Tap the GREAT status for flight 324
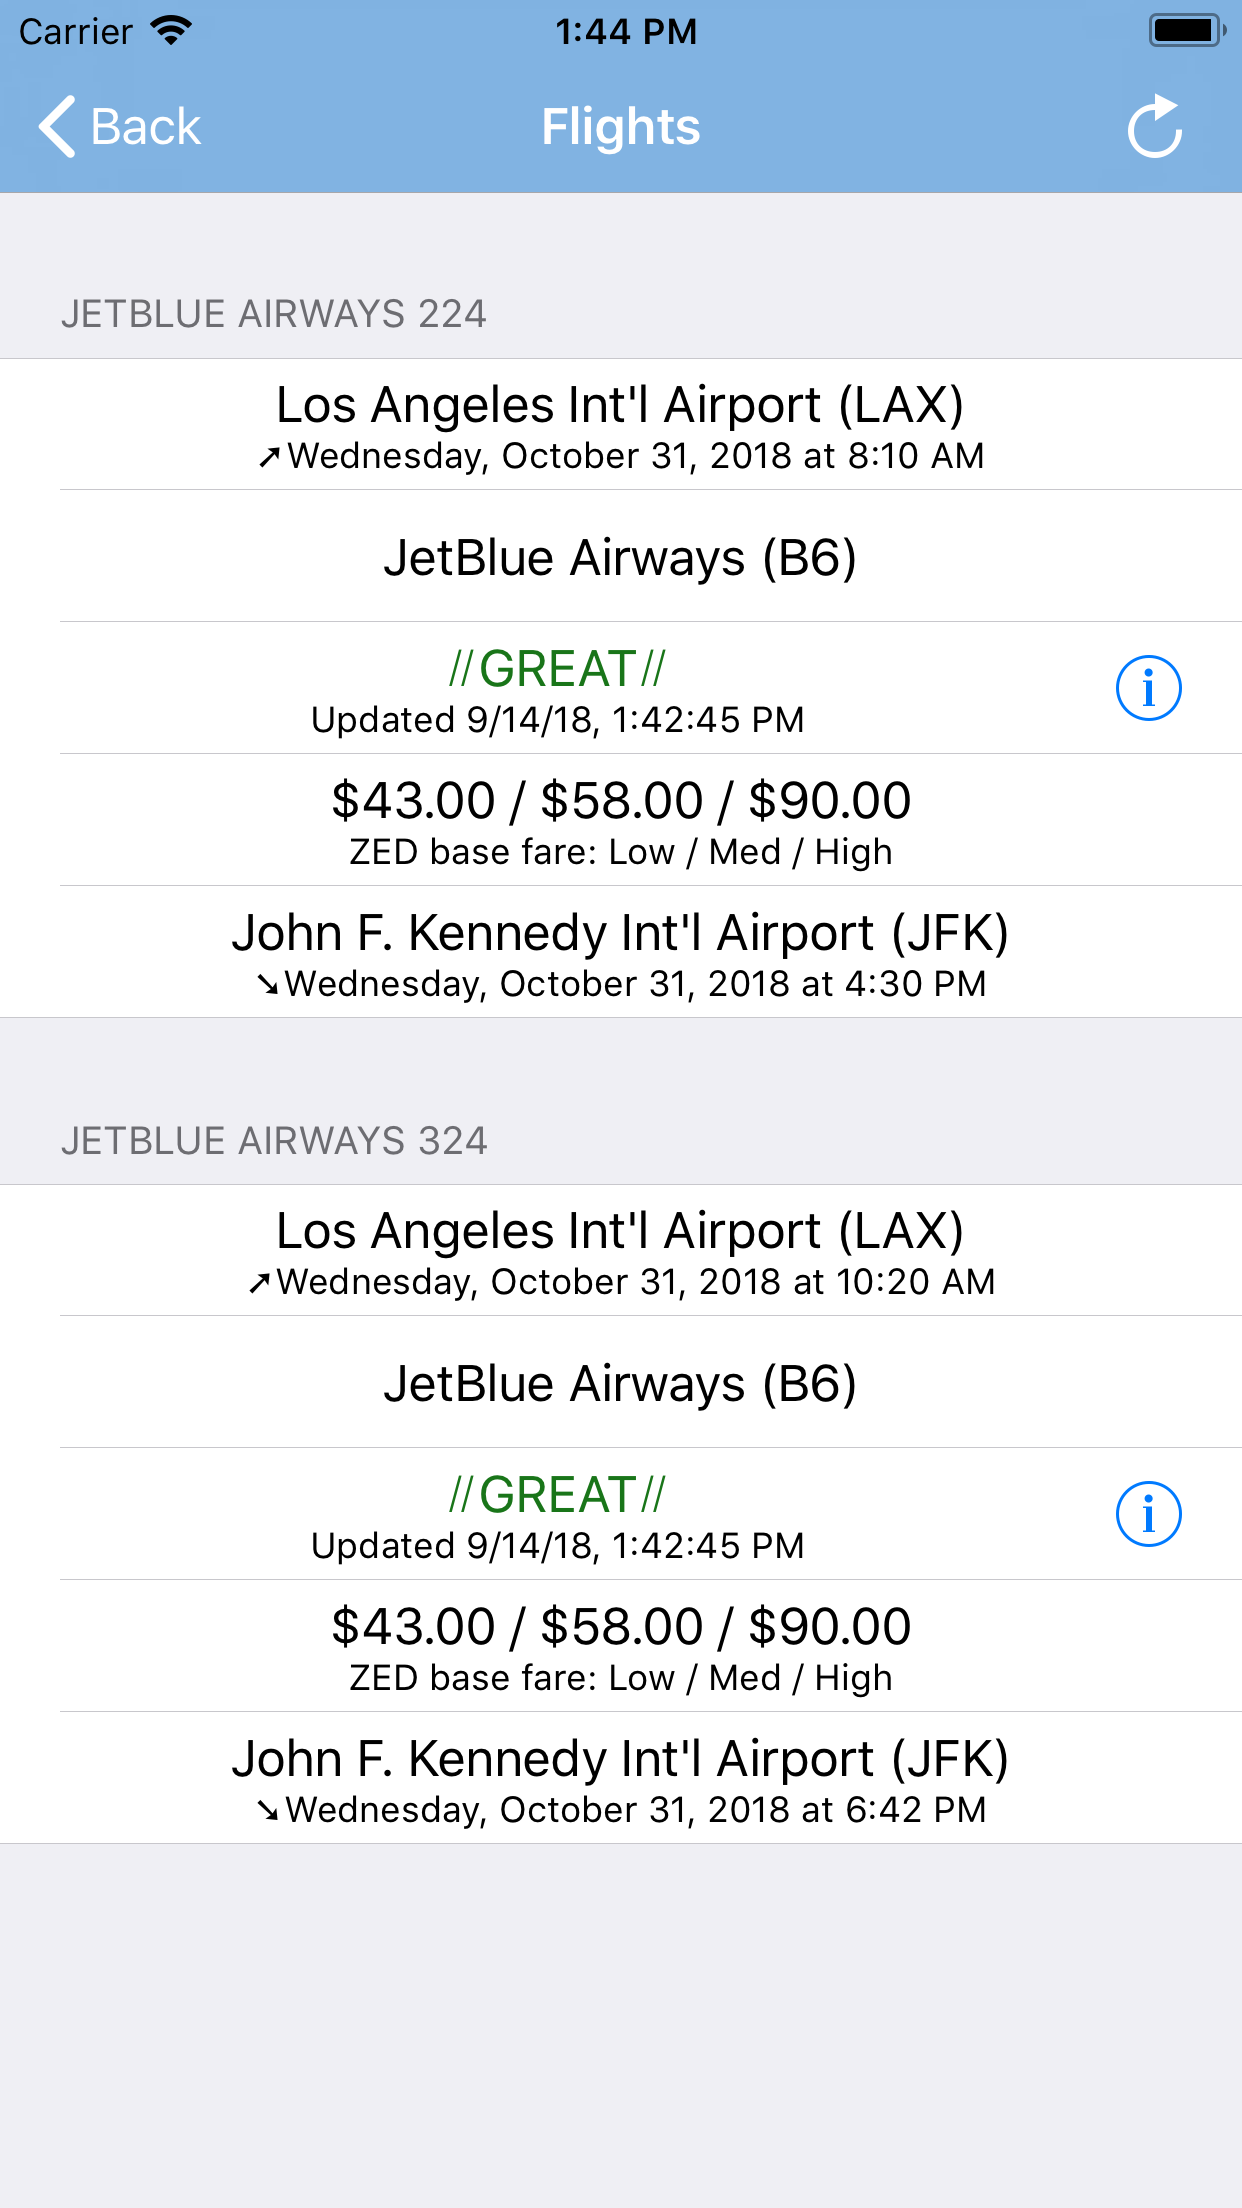Screen dimensions: 1242x2208 pos(557,1495)
